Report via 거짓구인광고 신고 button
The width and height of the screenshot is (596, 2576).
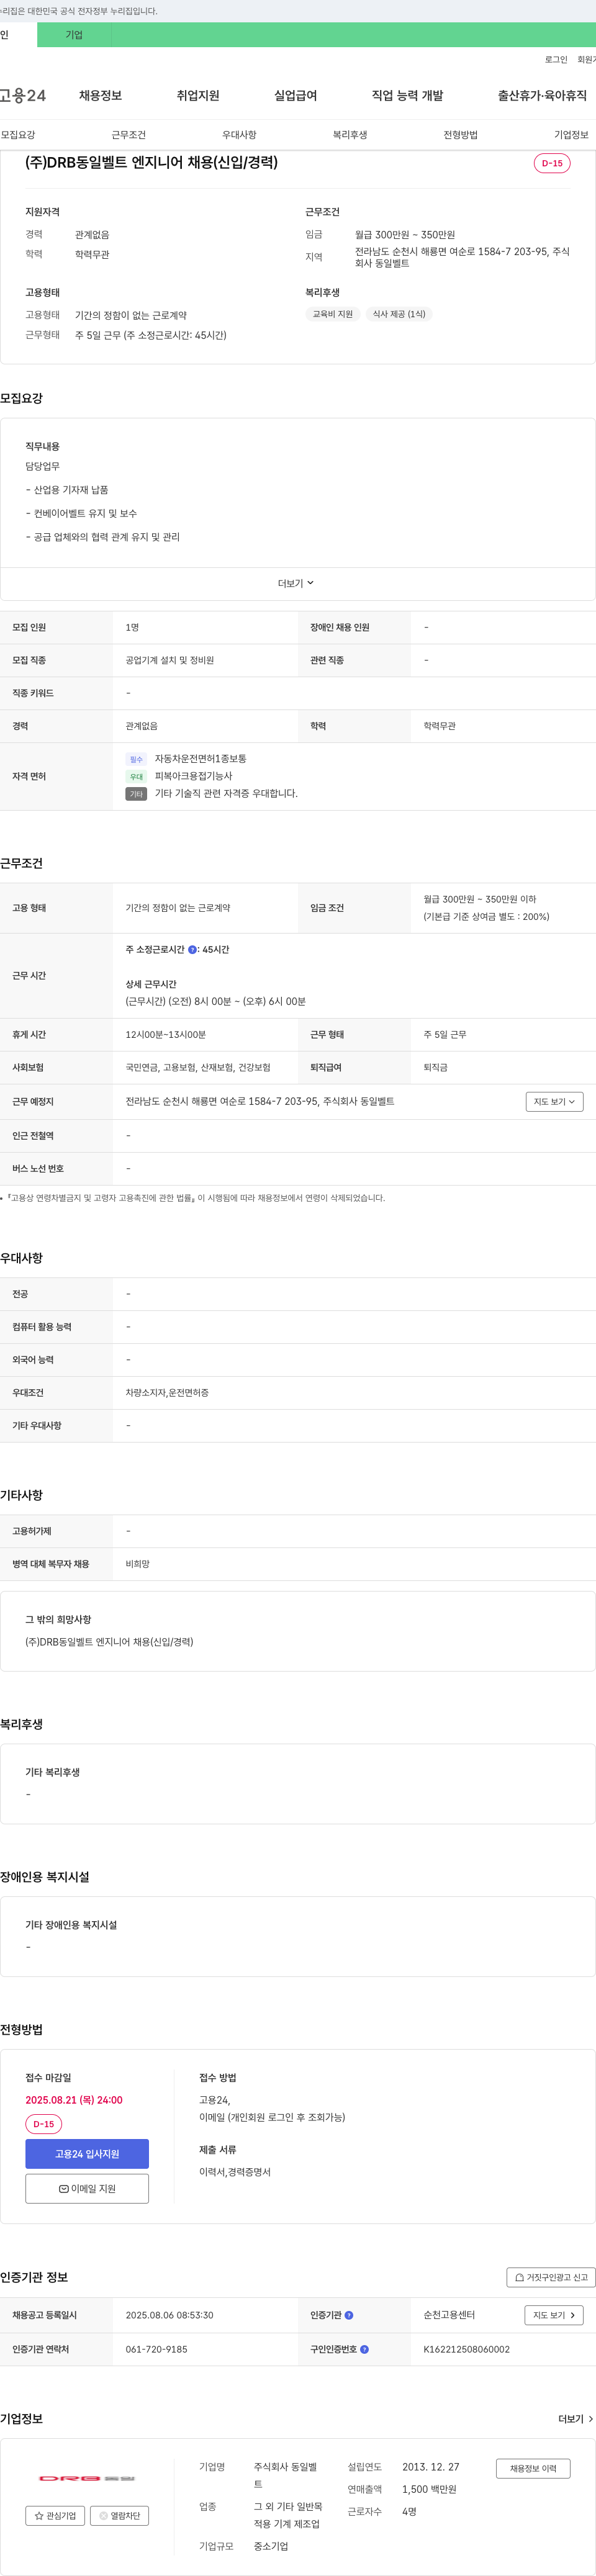(x=551, y=2277)
